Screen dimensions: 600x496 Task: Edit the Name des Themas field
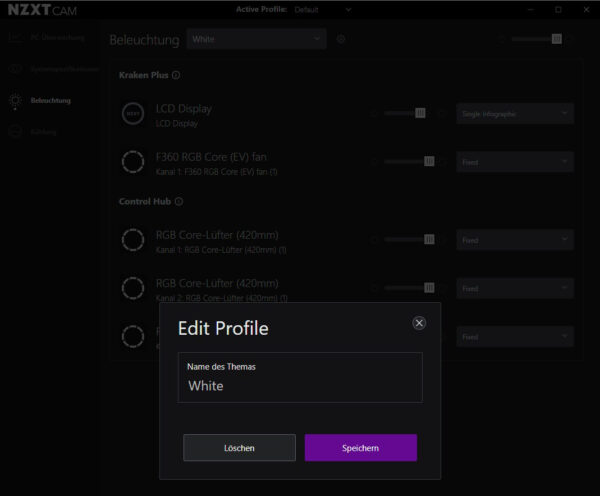(x=300, y=377)
